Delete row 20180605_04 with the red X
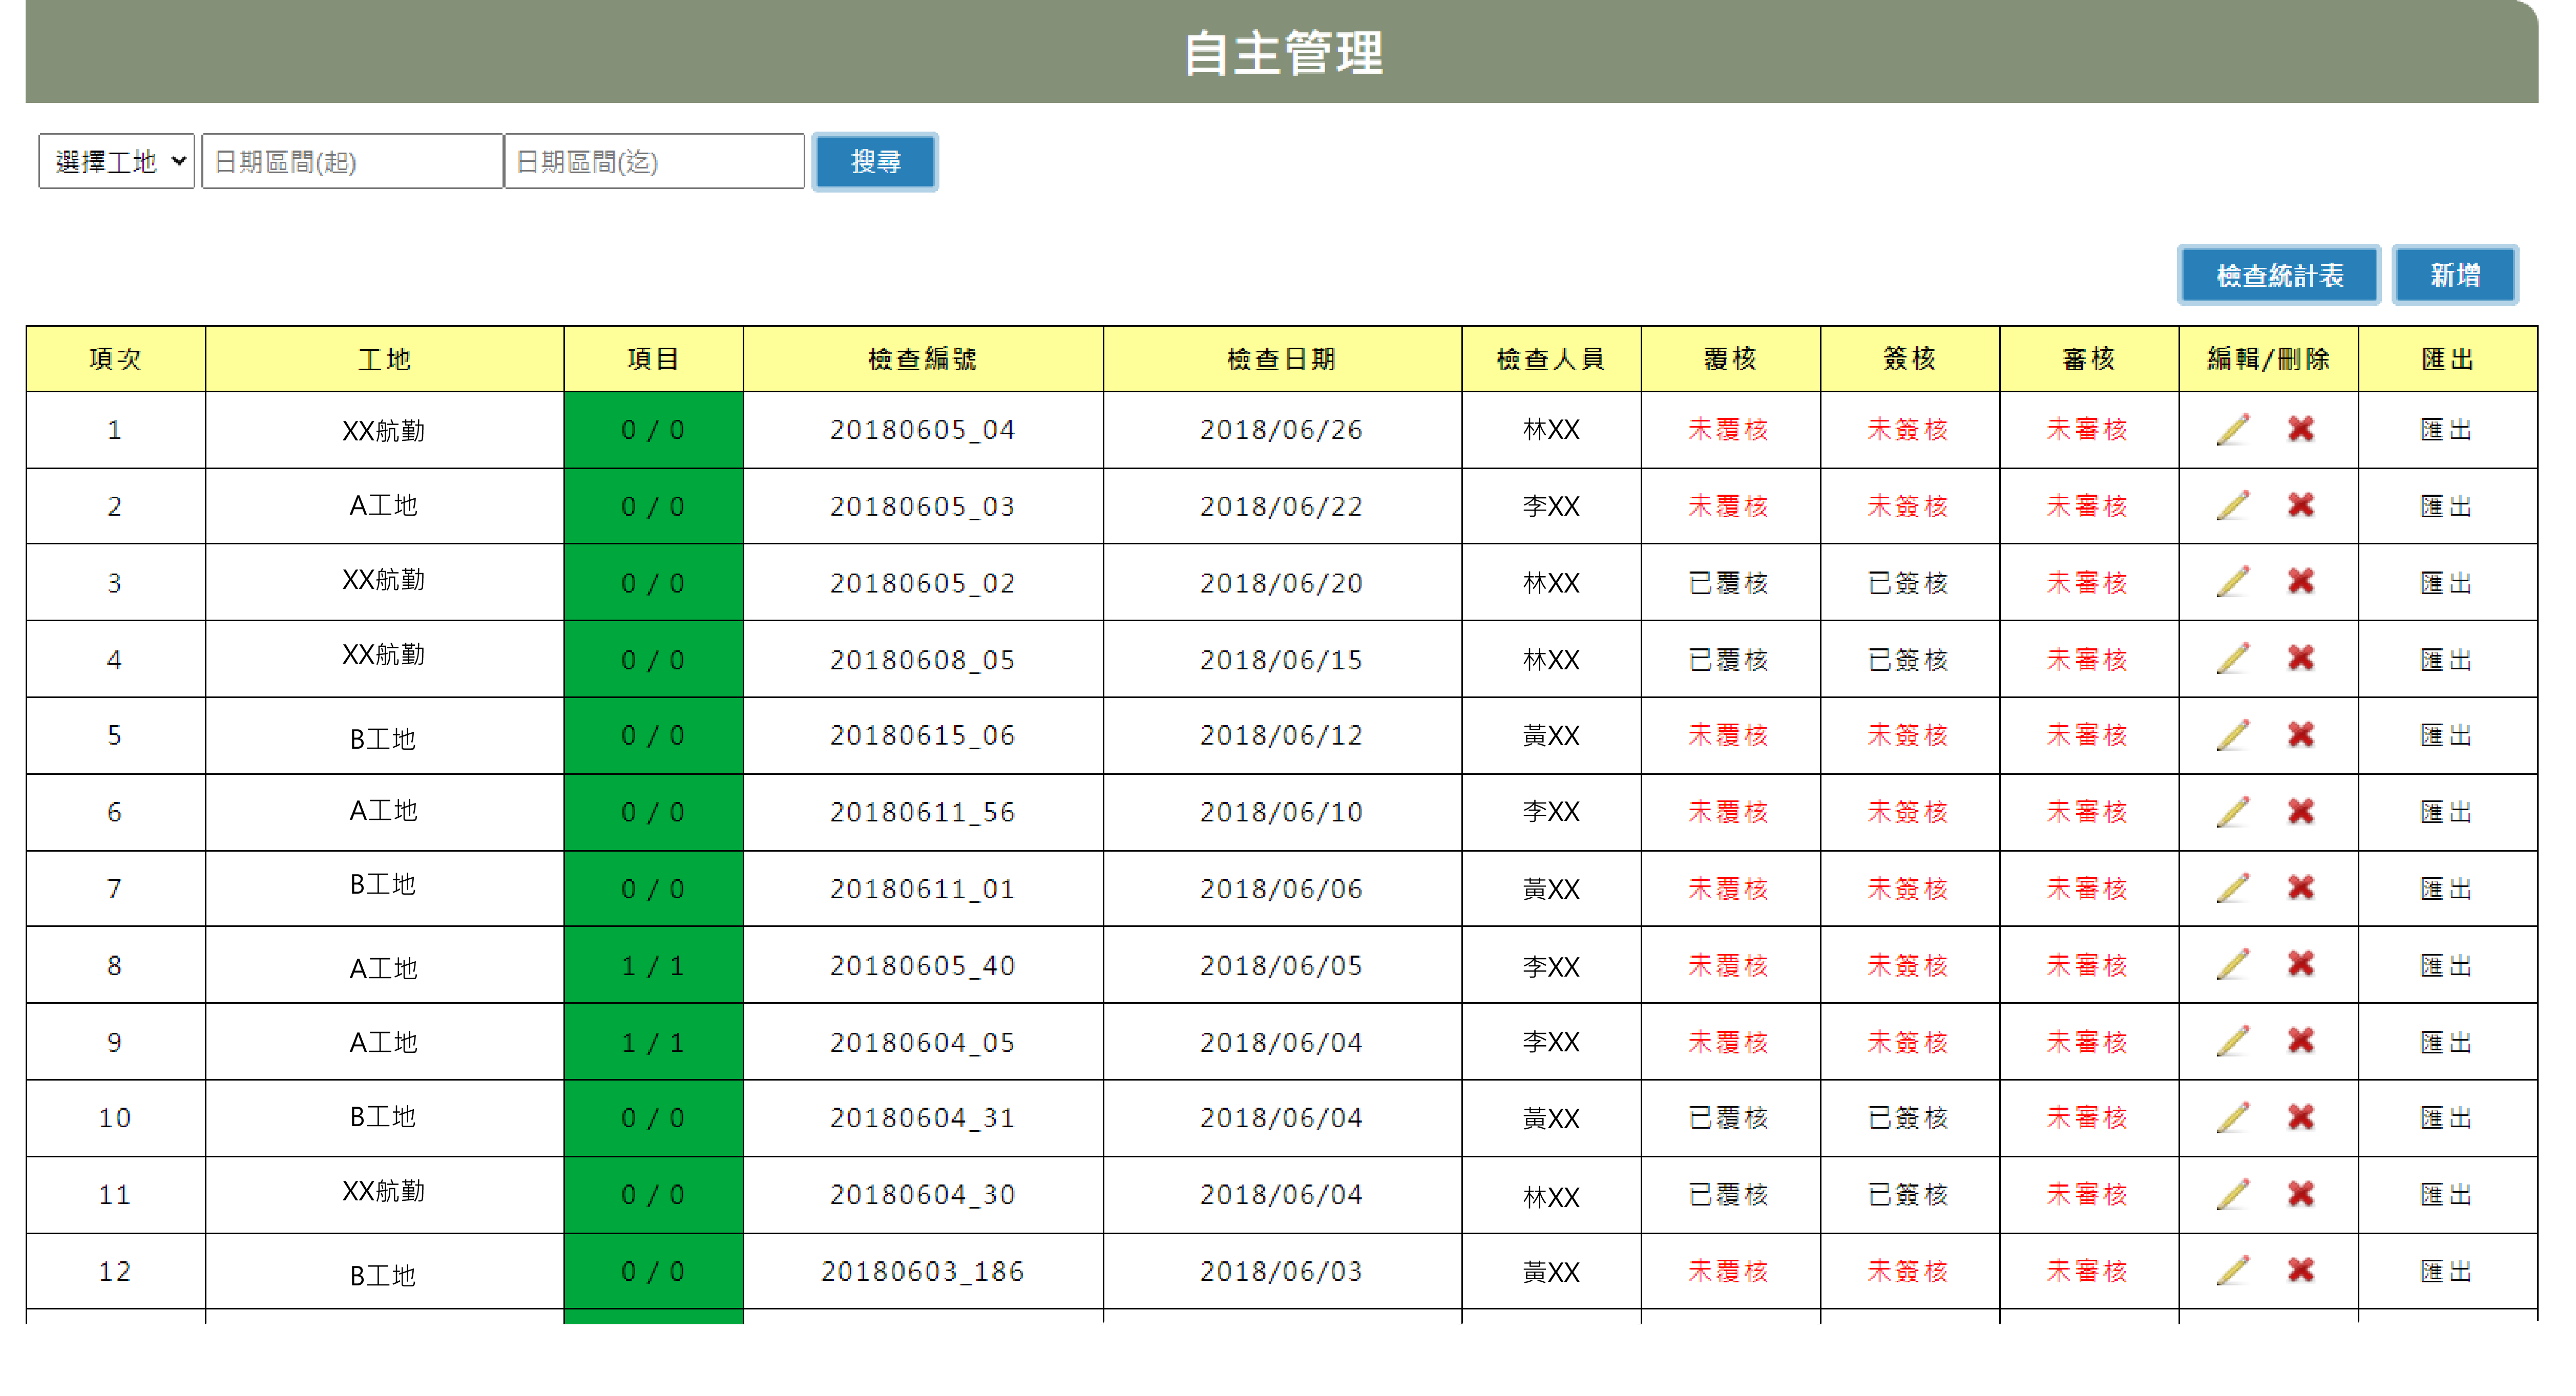Image resolution: width=2576 pixels, height=1396 pixels. click(x=2301, y=429)
